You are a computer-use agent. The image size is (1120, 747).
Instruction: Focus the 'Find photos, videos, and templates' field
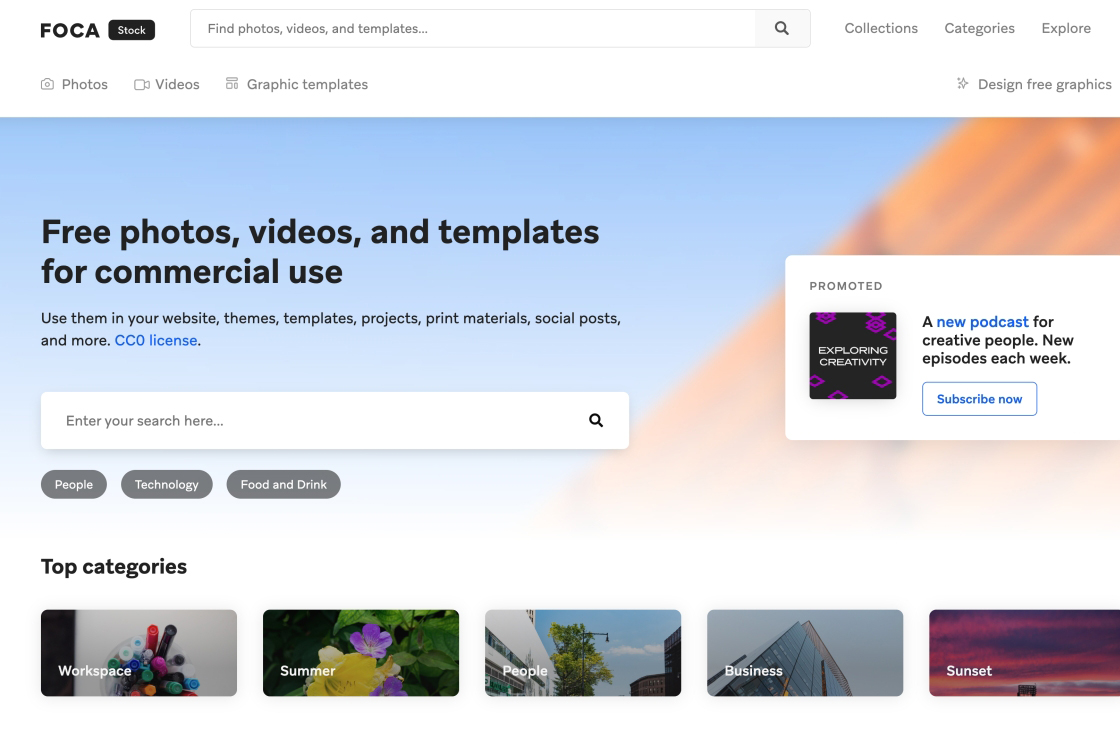[473, 29]
